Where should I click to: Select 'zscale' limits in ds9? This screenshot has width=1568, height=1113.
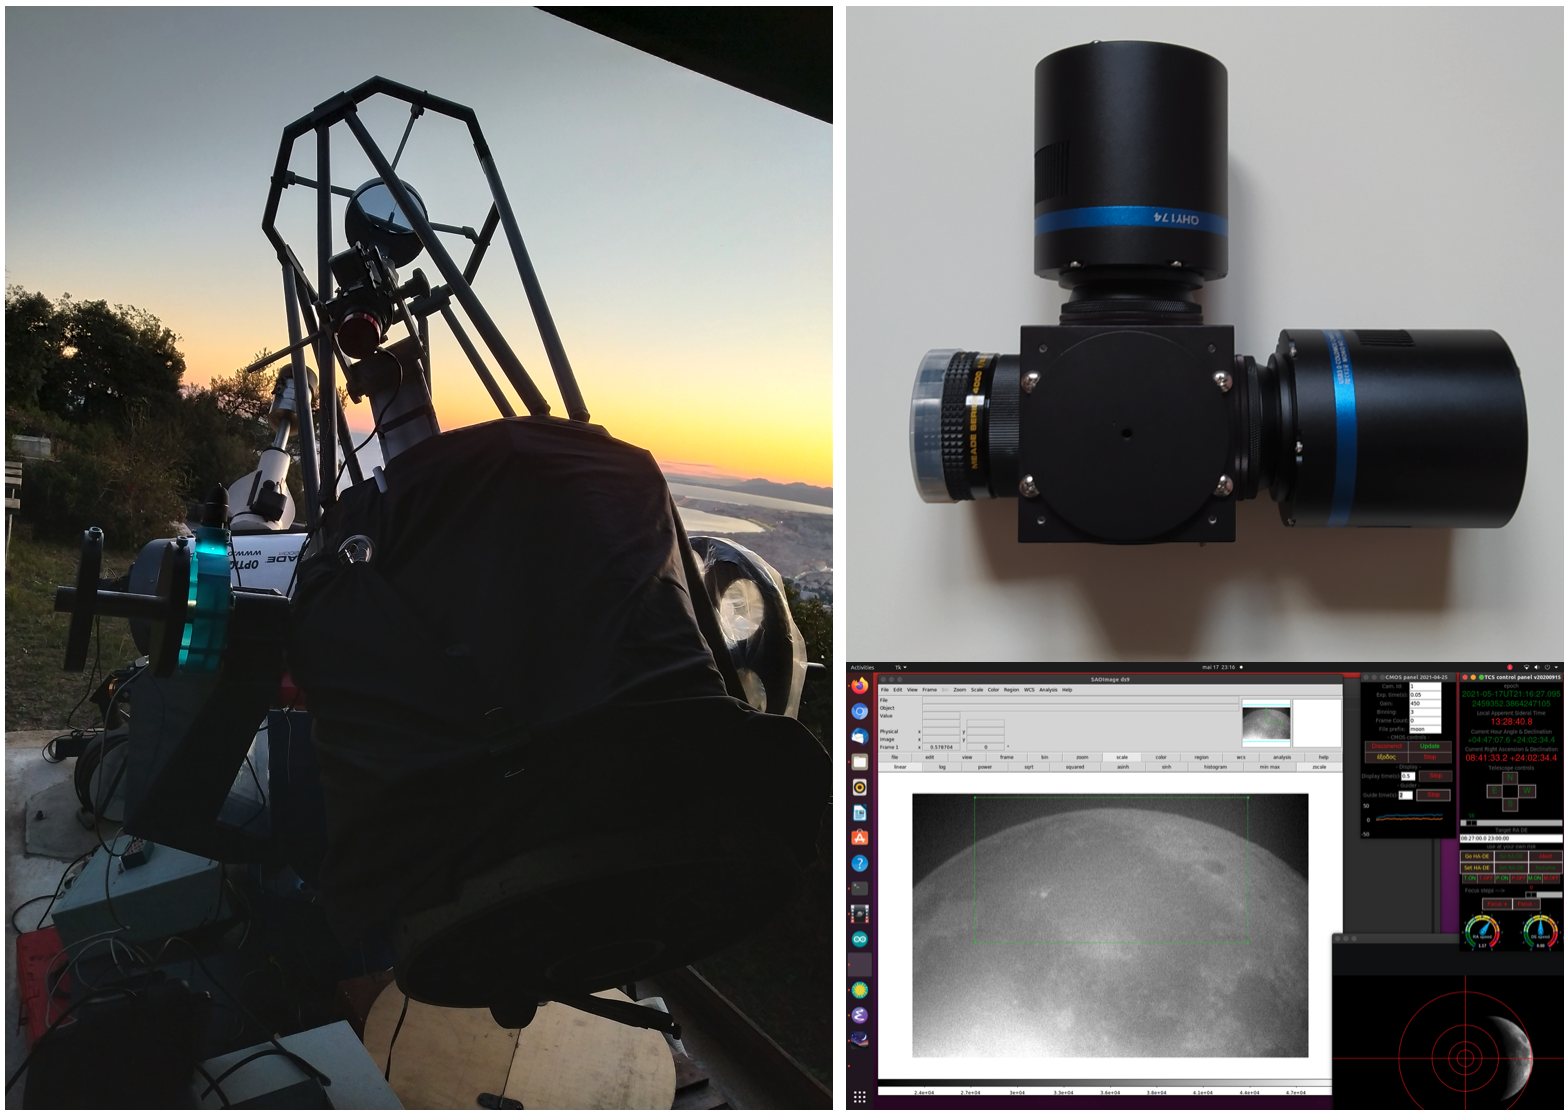tap(1319, 767)
